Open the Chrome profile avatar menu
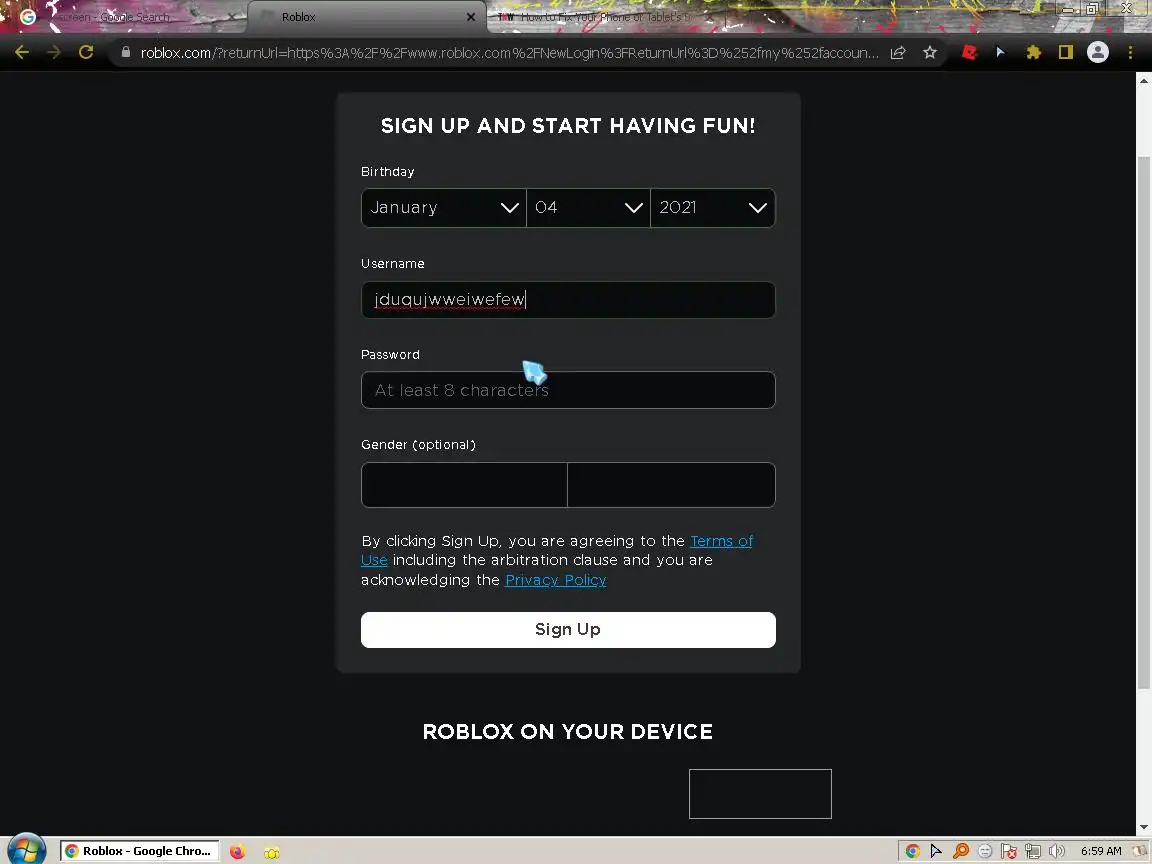The height and width of the screenshot is (864, 1152). 1098,52
